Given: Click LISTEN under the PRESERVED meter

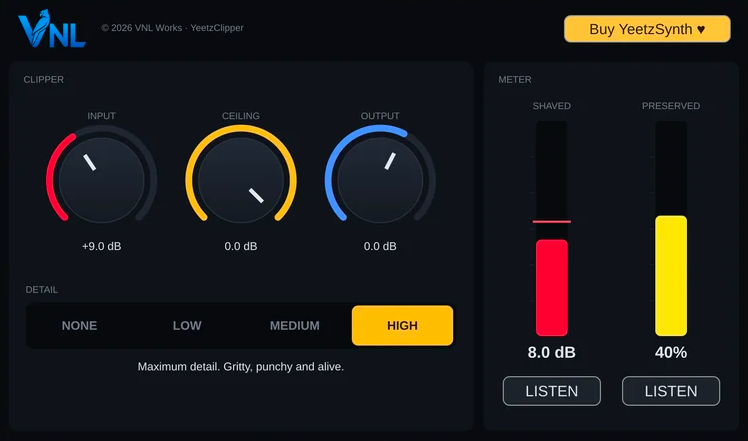Looking at the screenshot, I should coord(671,391).
